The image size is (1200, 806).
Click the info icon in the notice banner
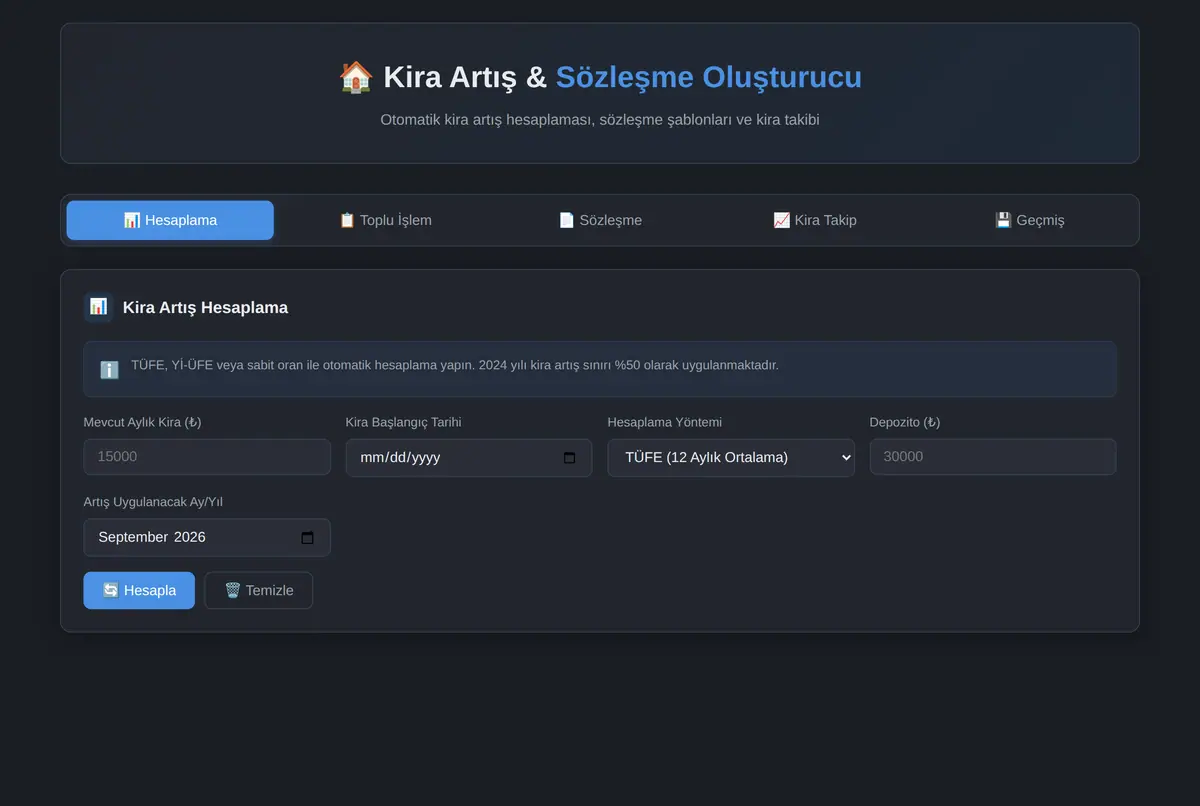coord(109,369)
